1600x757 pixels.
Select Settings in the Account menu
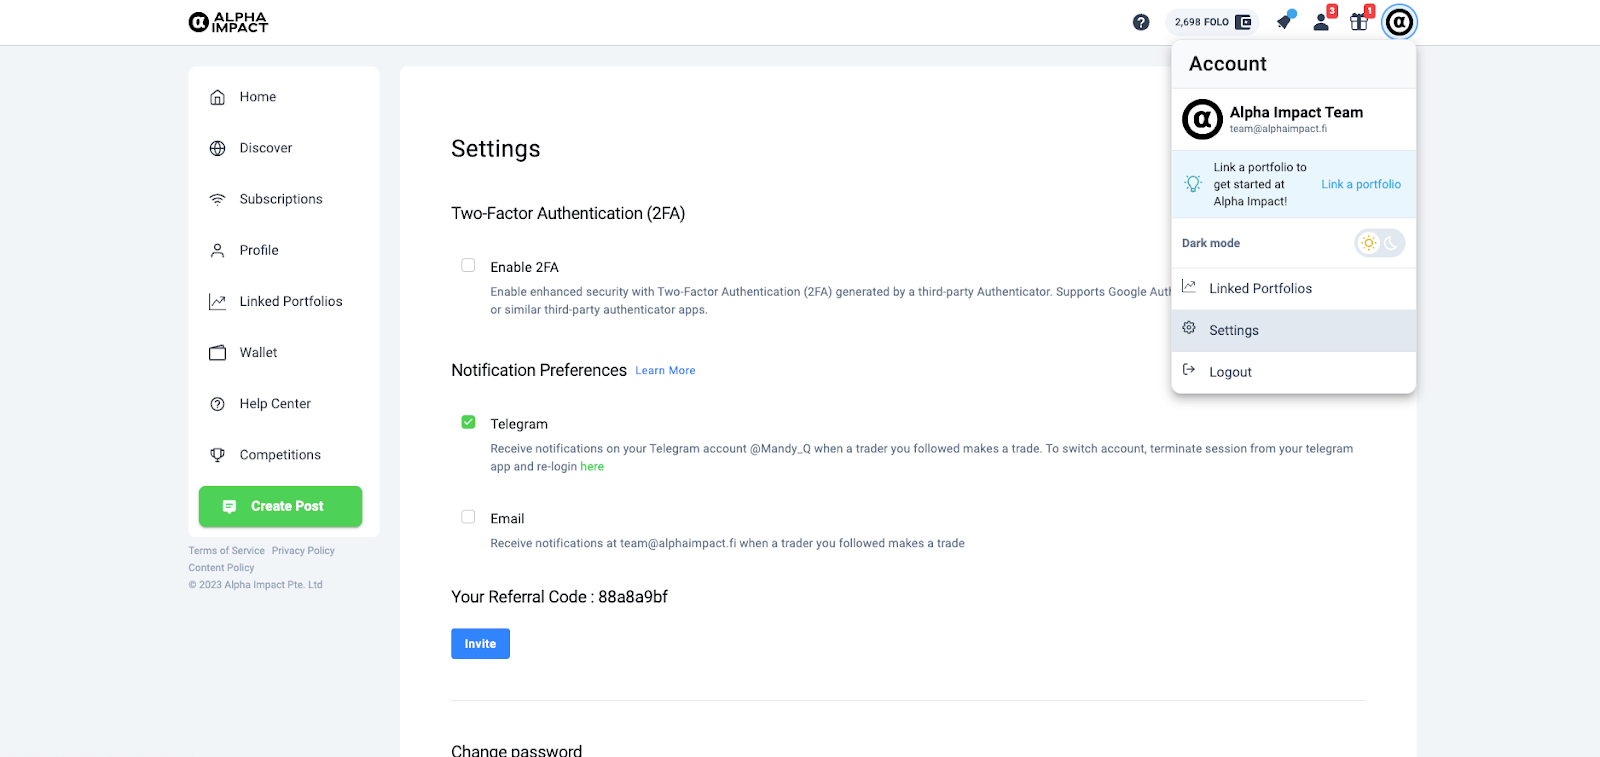pyautogui.click(x=1234, y=331)
